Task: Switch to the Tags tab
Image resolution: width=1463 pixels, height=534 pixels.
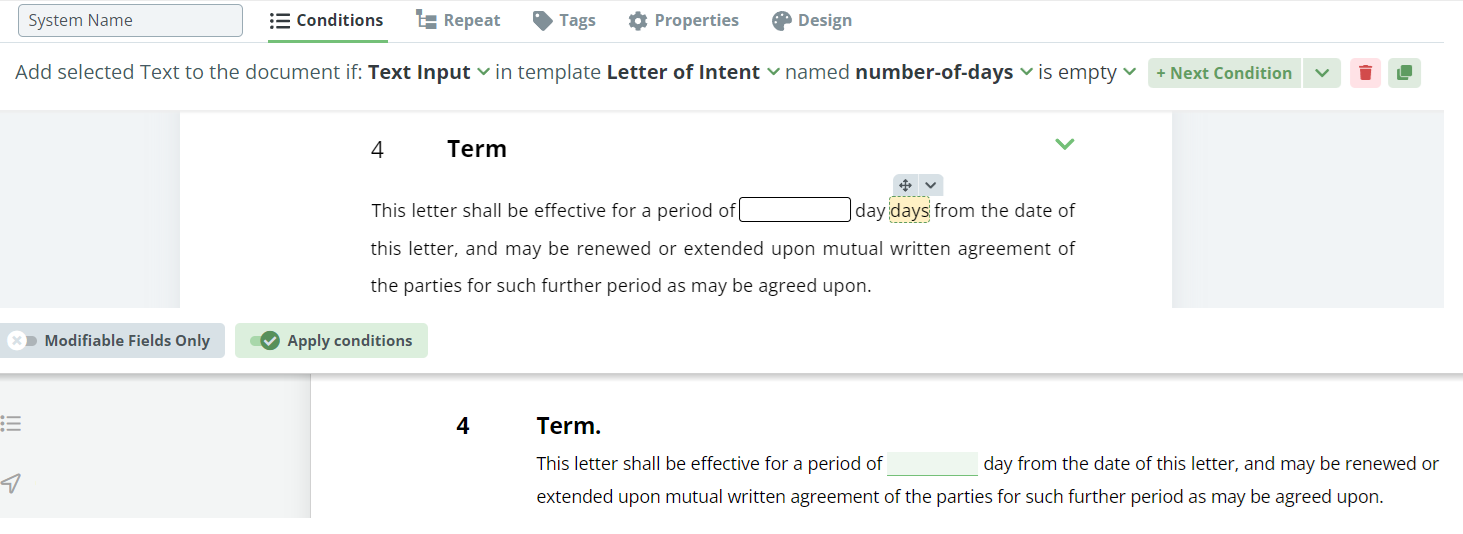Action: pyautogui.click(x=564, y=20)
